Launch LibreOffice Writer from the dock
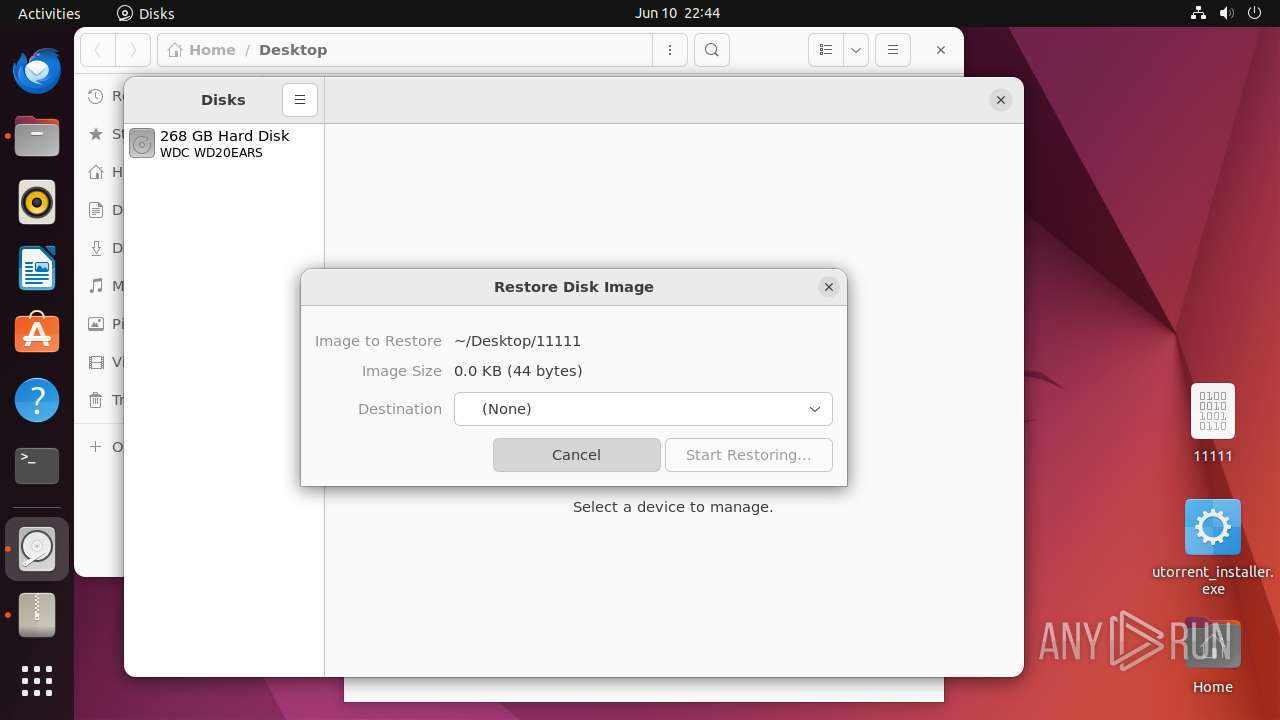The width and height of the screenshot is (1280, 720). [x=37, y=269]
